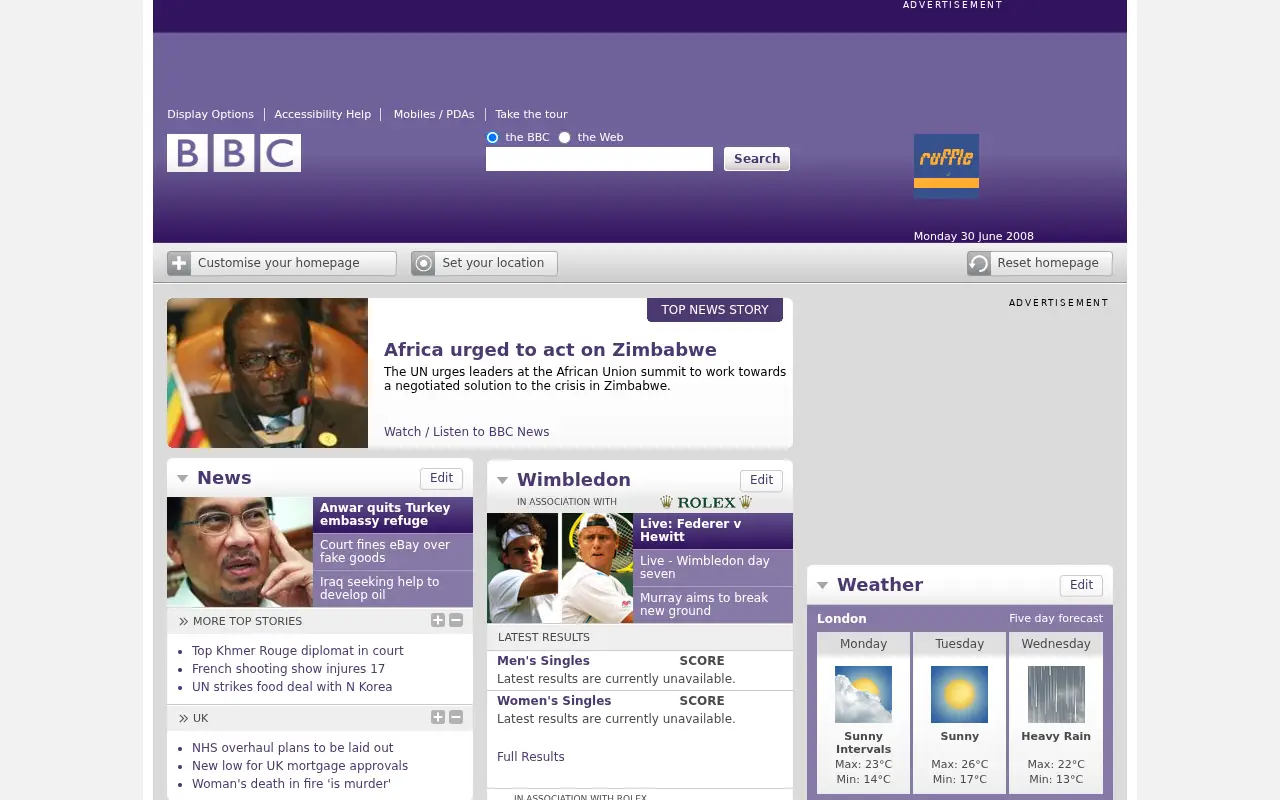Open 'Iraq seeking help to develop oil'
The height and width of the screenshot is (800, 1280).
[379, 588]
